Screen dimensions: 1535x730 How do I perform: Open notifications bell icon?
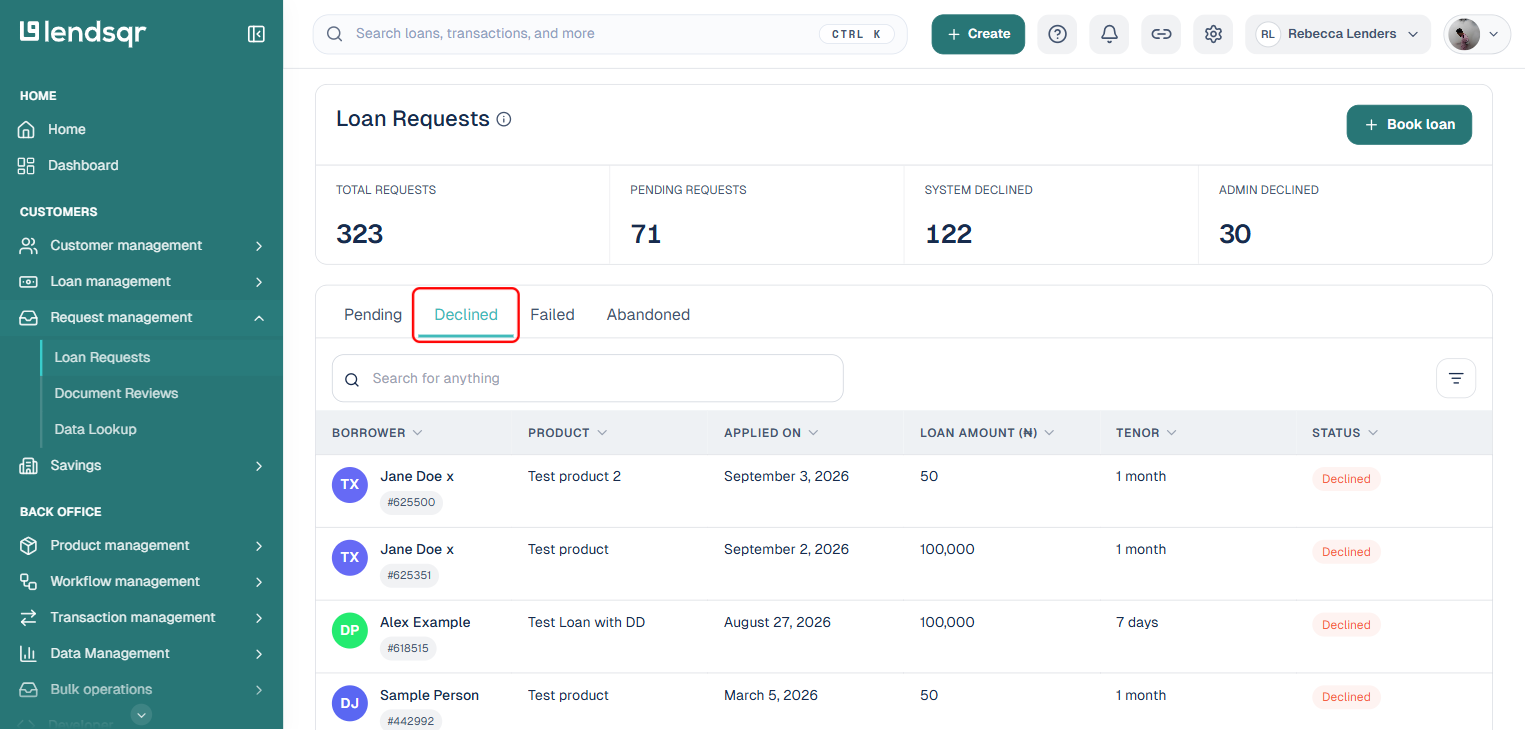coord(1109,34)
